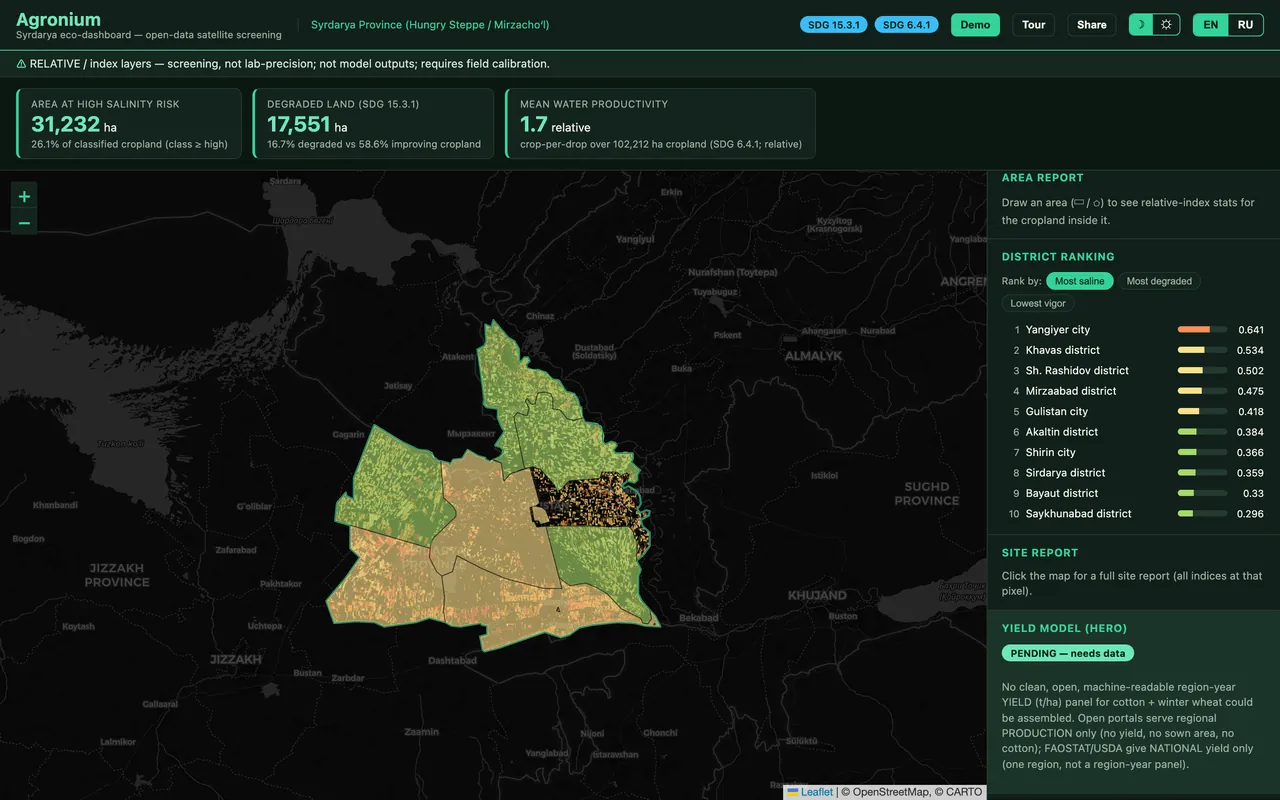The height and width of the screenshot is (800, 1280).
Task: Select Sh. Rashidov district row
Action: [1134, 371]
